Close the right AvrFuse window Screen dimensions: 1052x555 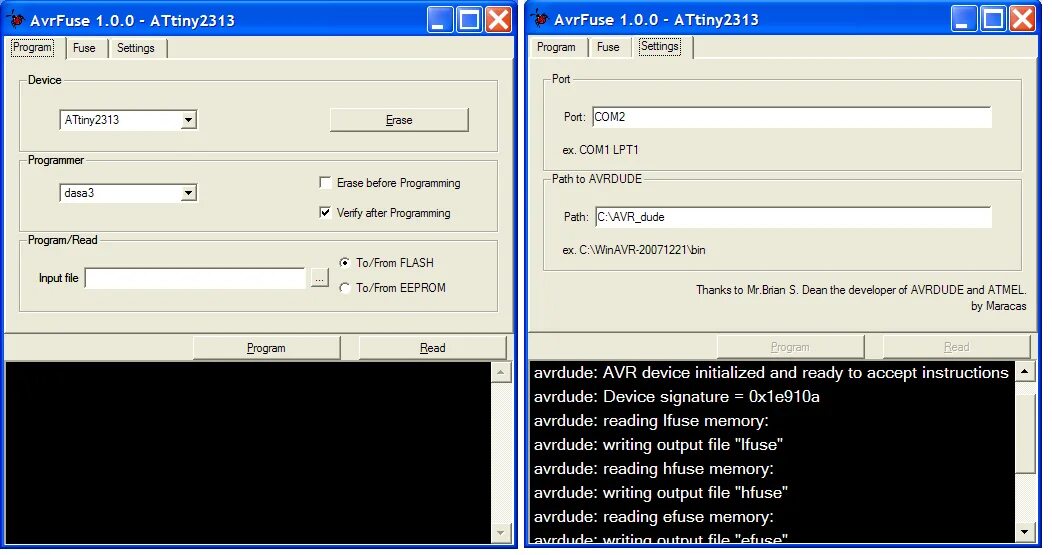[1022, 19]
